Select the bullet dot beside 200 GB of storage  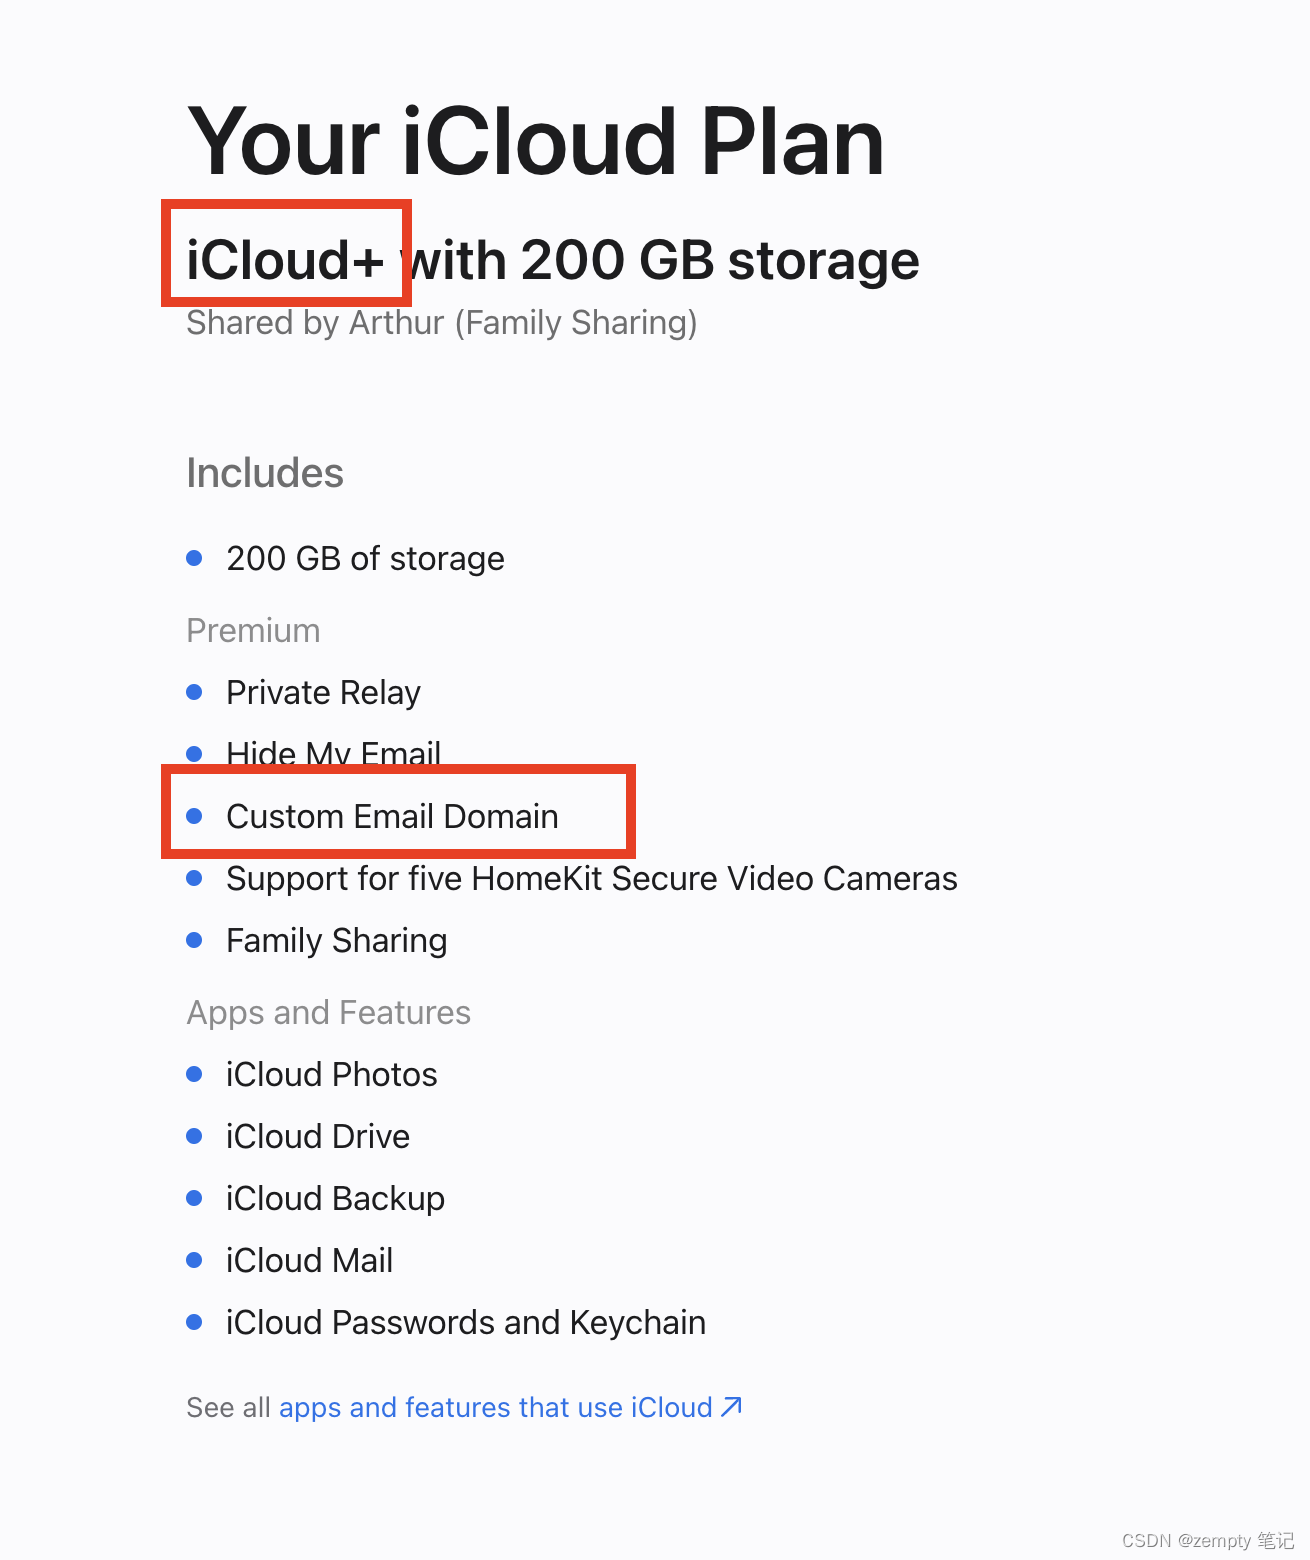pyautogui.click(x=194, y=558)
